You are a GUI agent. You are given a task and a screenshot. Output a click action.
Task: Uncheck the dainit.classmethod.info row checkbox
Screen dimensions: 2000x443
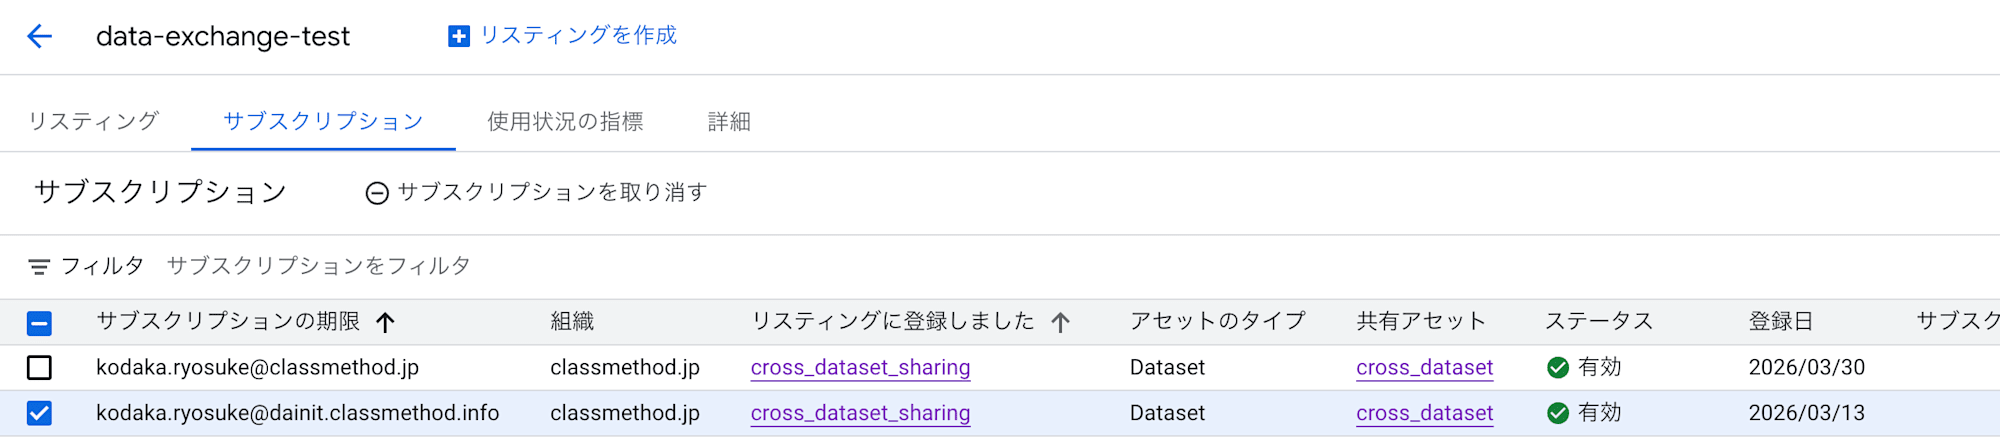39,413
